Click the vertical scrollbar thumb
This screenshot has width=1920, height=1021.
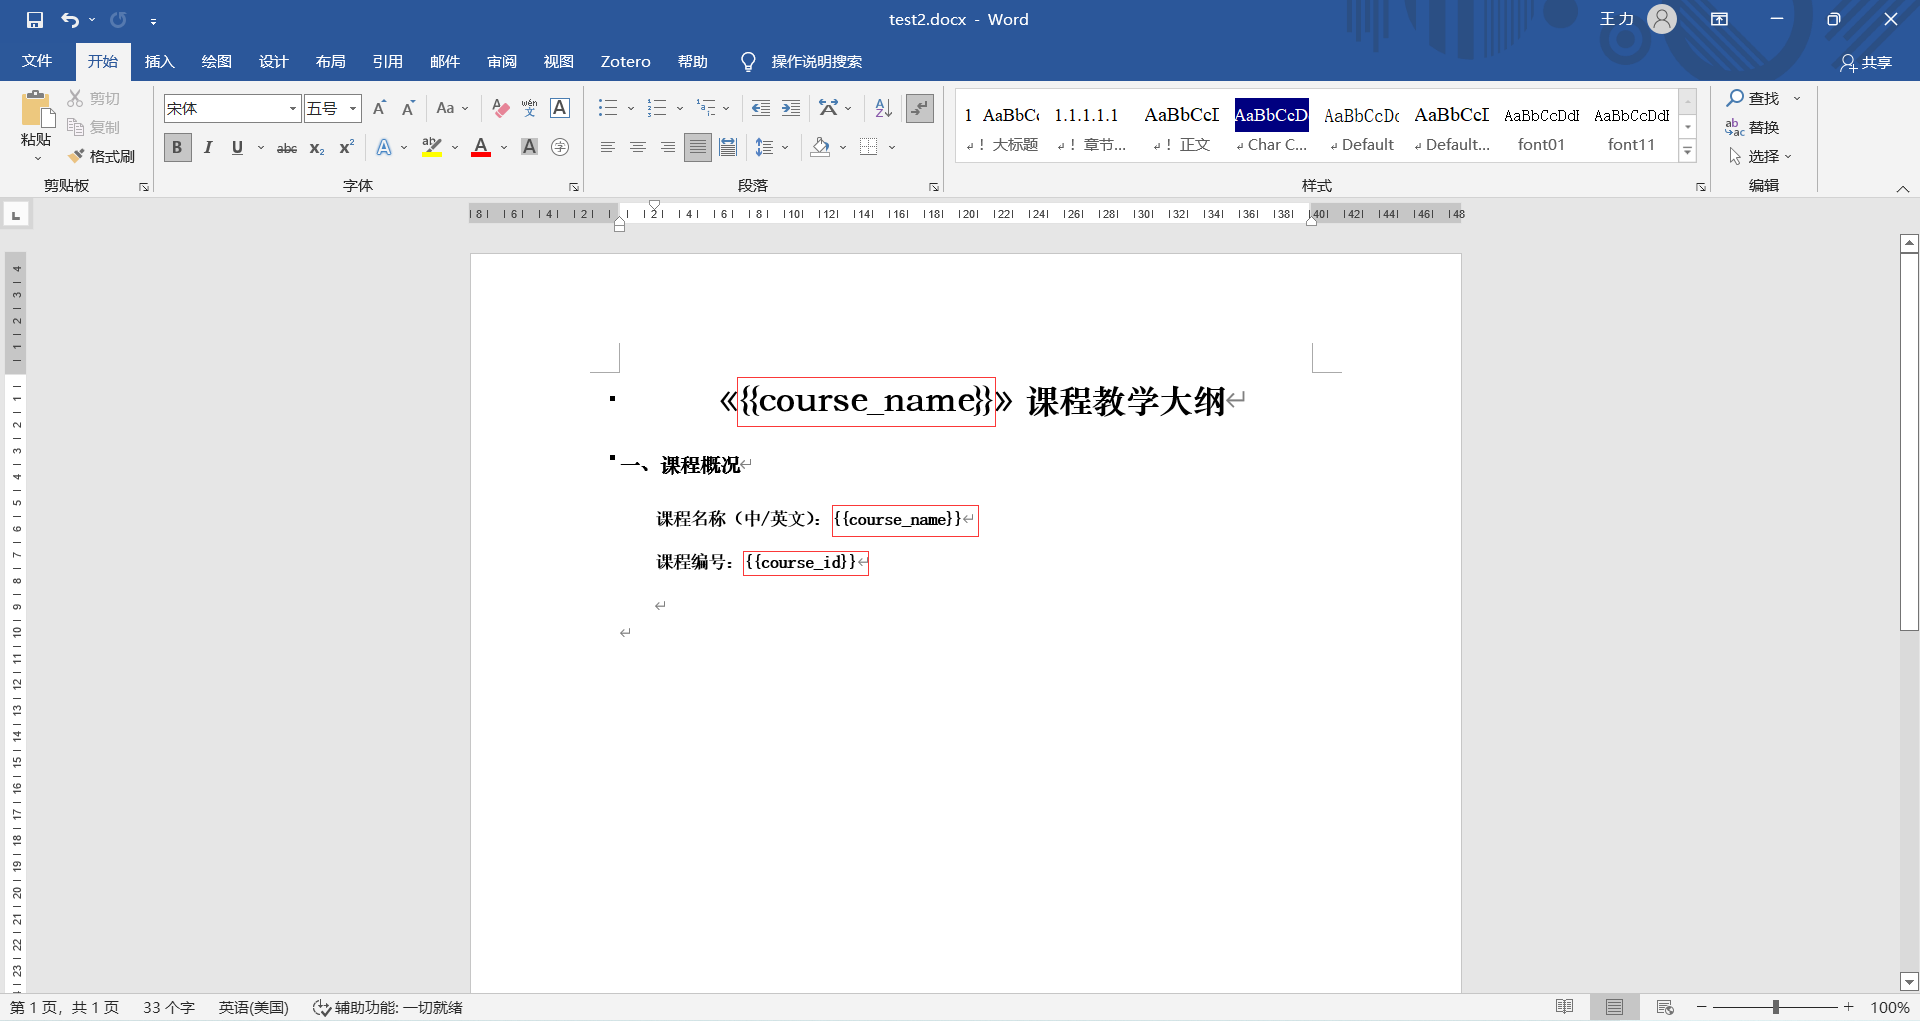click(1909, 441)
